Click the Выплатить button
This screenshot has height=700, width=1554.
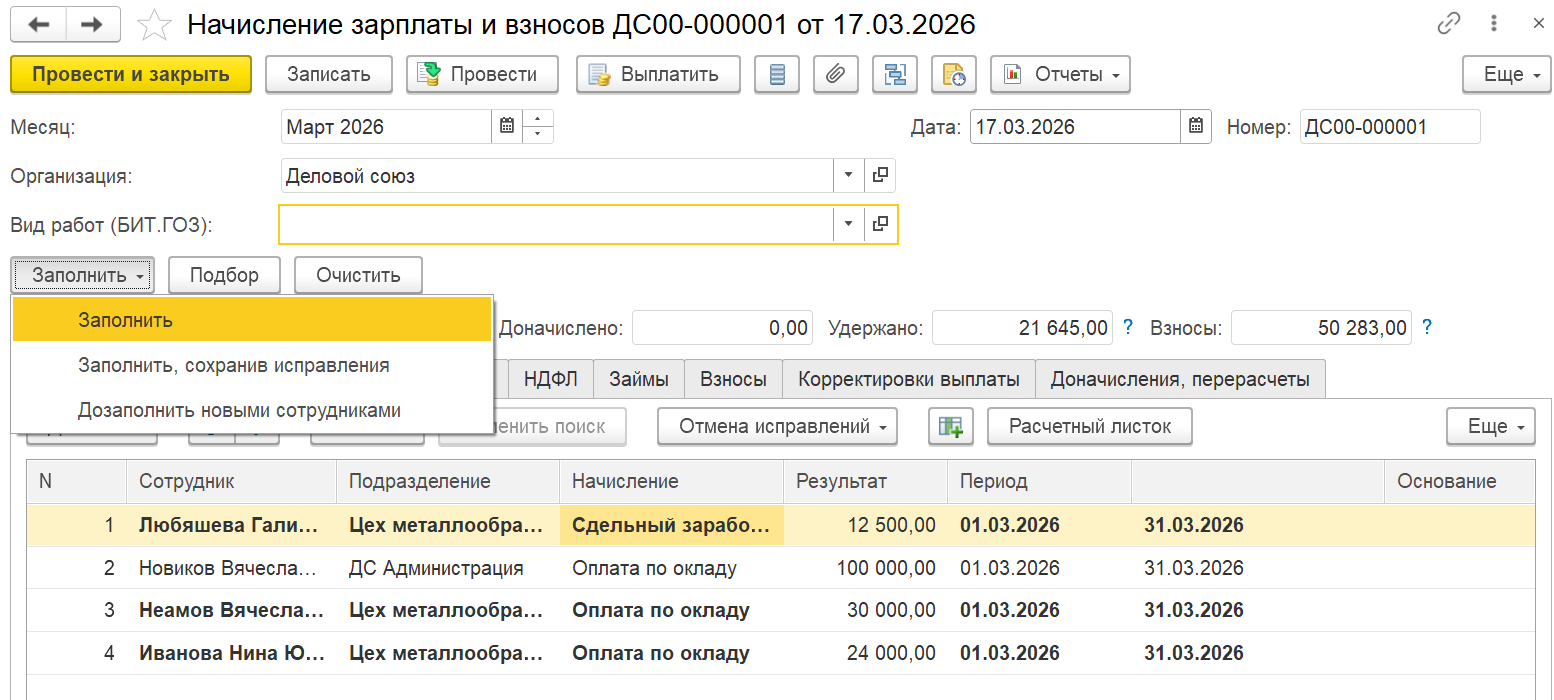(x=657, y=74)
